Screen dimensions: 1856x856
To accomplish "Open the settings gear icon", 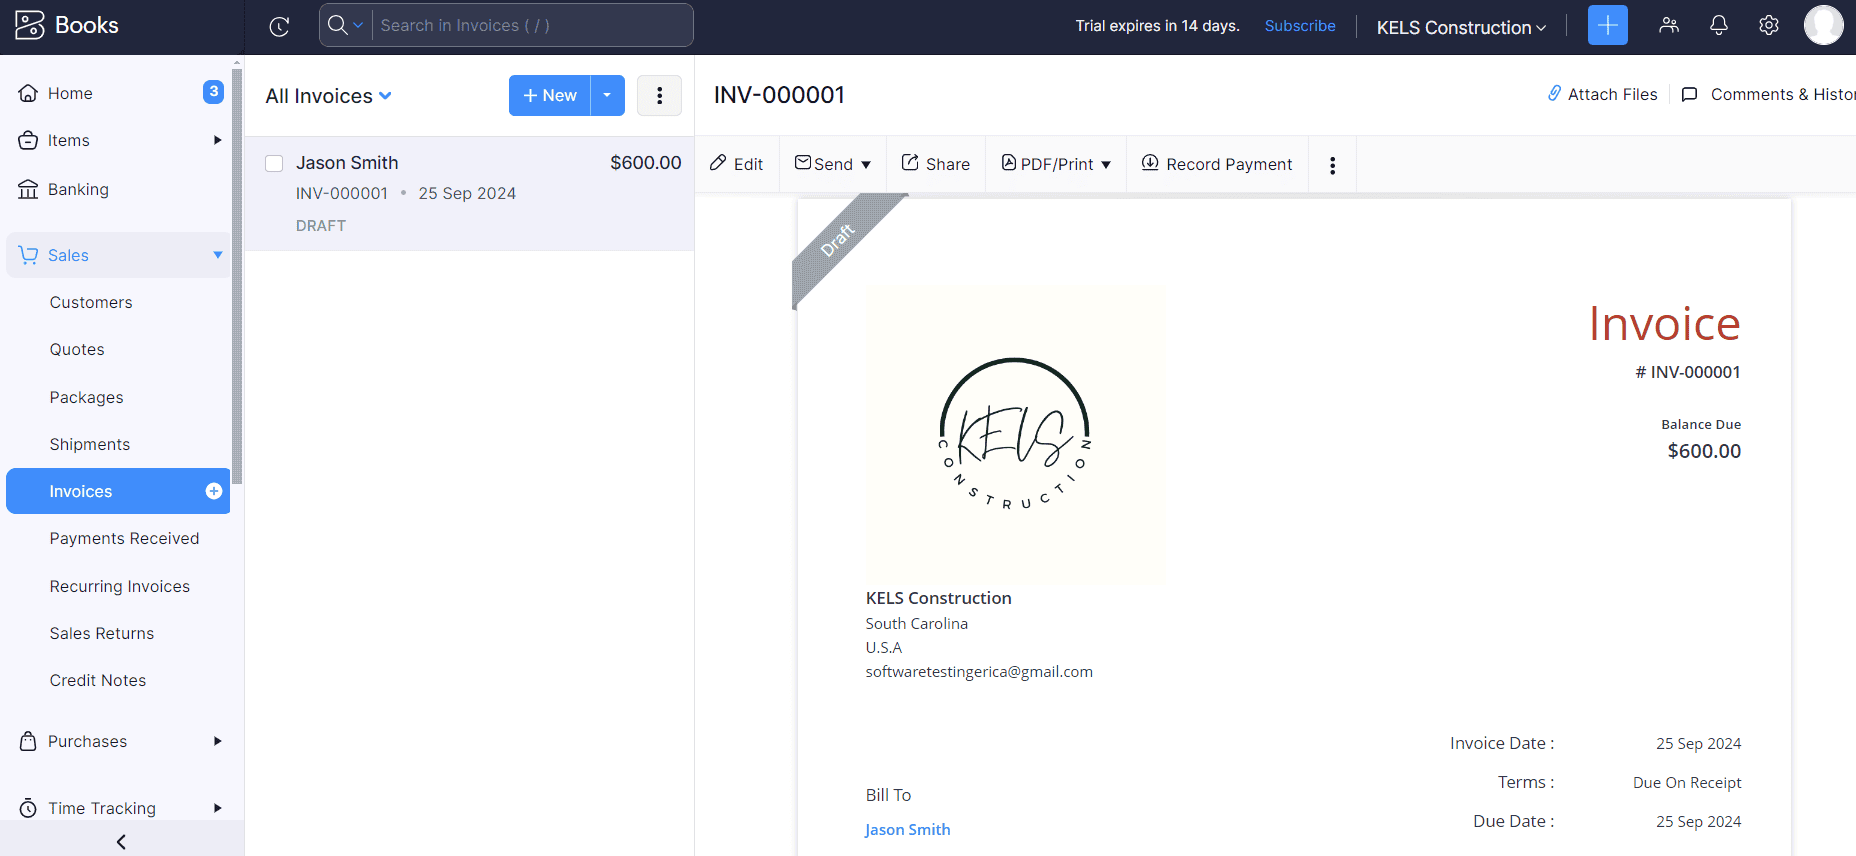I will pyautogui.click(x=1769, y=25).
